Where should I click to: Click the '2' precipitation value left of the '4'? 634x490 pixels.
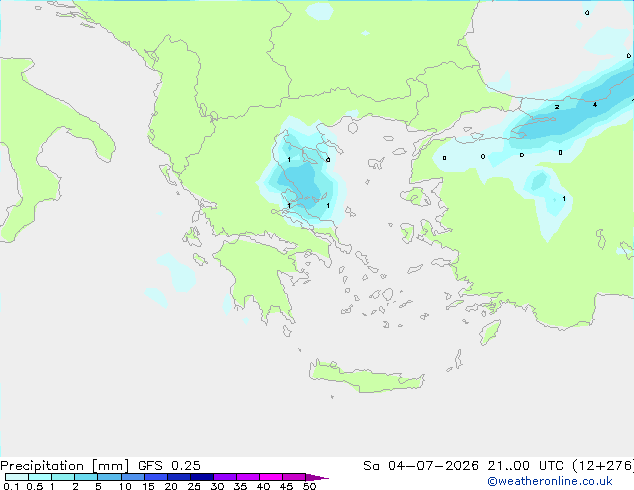point(557,107)
